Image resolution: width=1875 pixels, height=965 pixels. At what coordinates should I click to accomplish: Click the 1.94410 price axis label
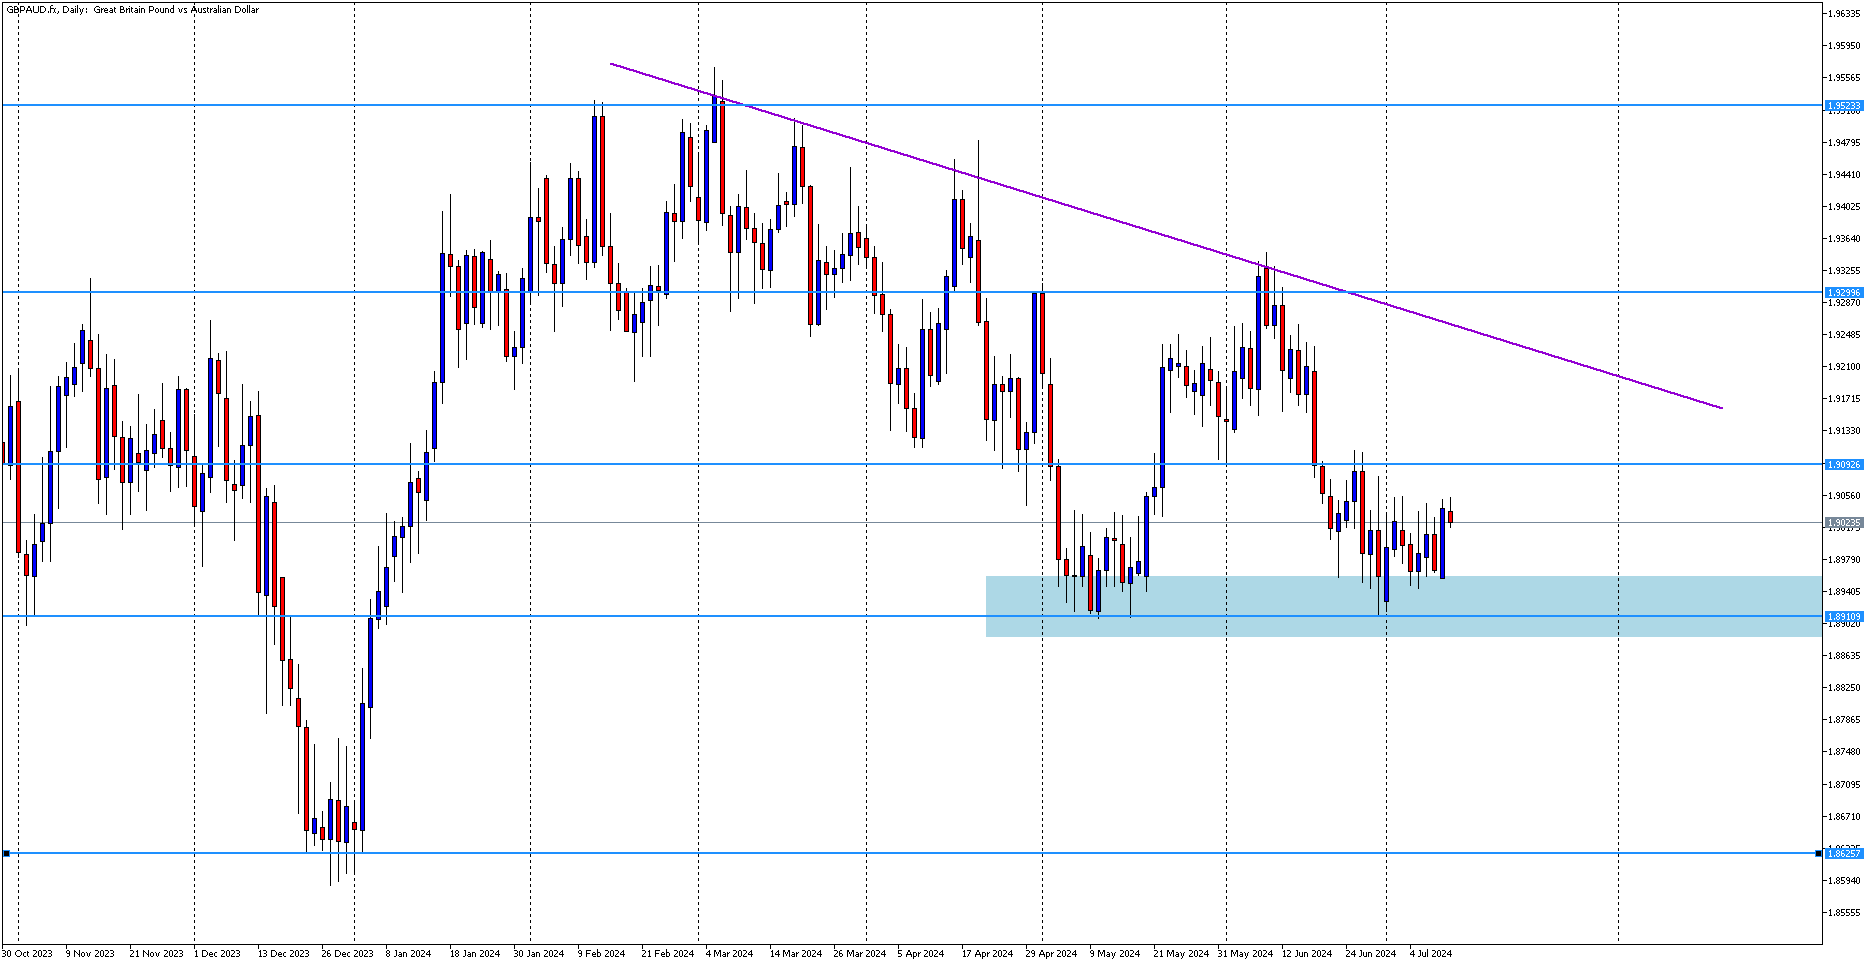point(1845,175)
